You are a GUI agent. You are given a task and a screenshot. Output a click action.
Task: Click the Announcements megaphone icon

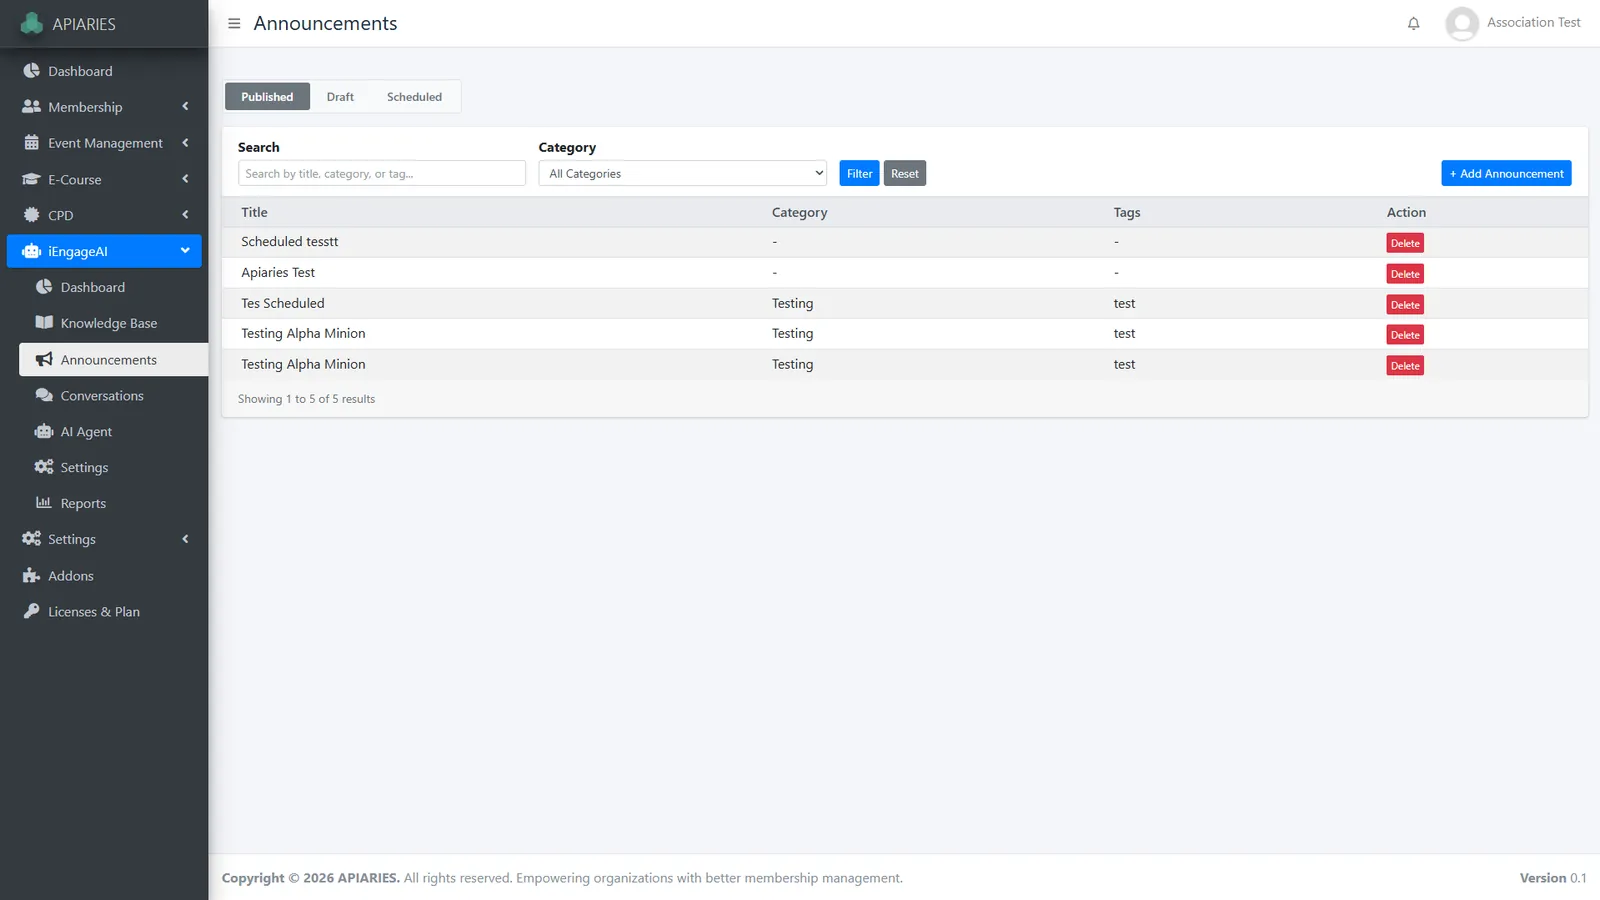44,359
